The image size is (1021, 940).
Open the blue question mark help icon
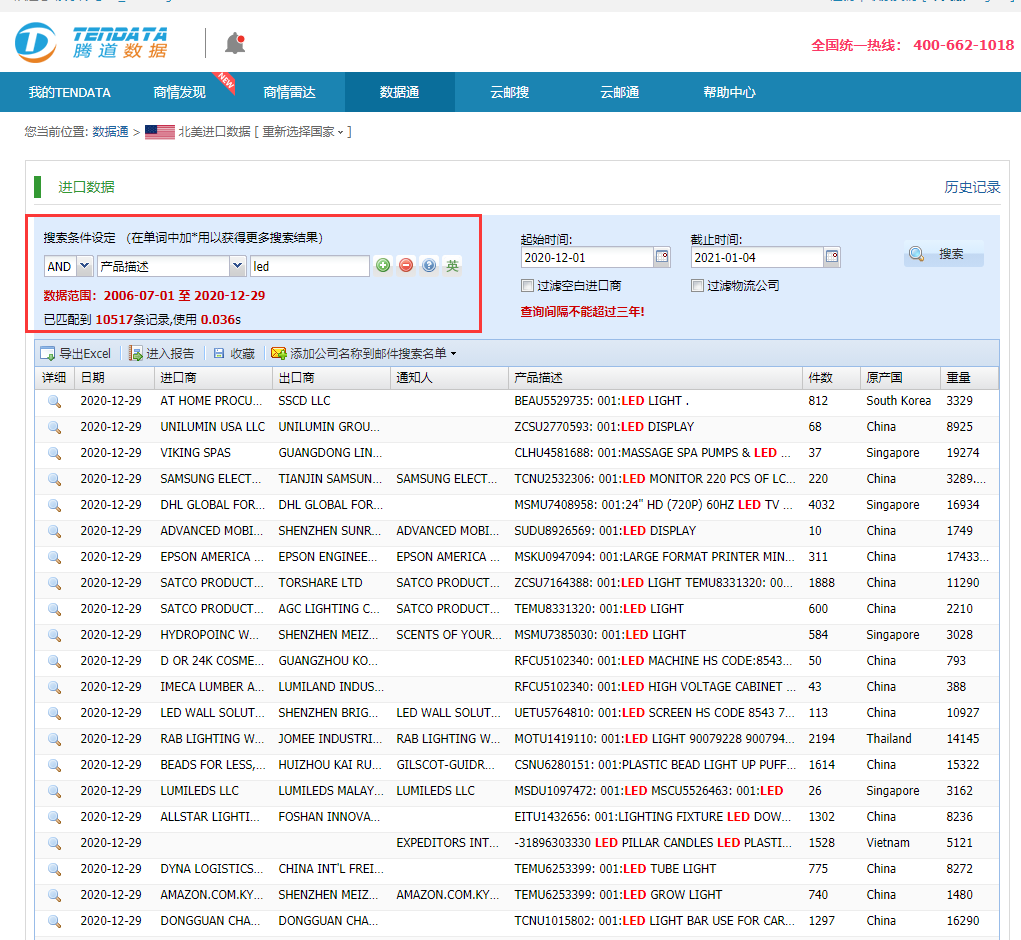[x=428, y=266]
